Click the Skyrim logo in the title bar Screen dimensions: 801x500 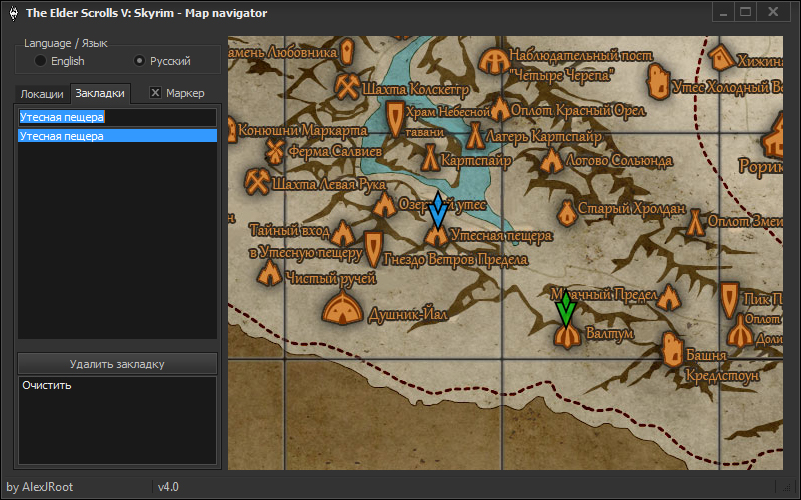click(x=14, y=13)
